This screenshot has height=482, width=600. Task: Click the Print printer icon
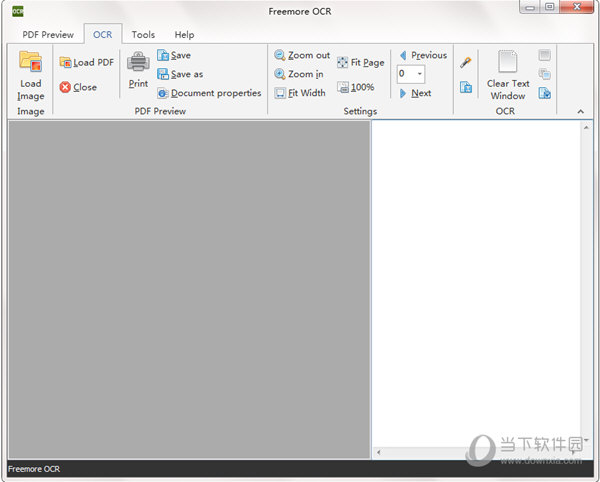[x=138, y=61]
